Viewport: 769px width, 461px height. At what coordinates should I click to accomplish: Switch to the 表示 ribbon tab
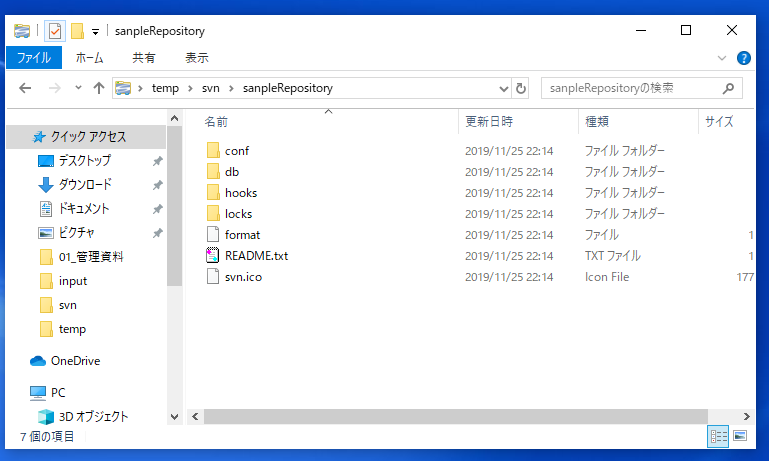point(197,58)
